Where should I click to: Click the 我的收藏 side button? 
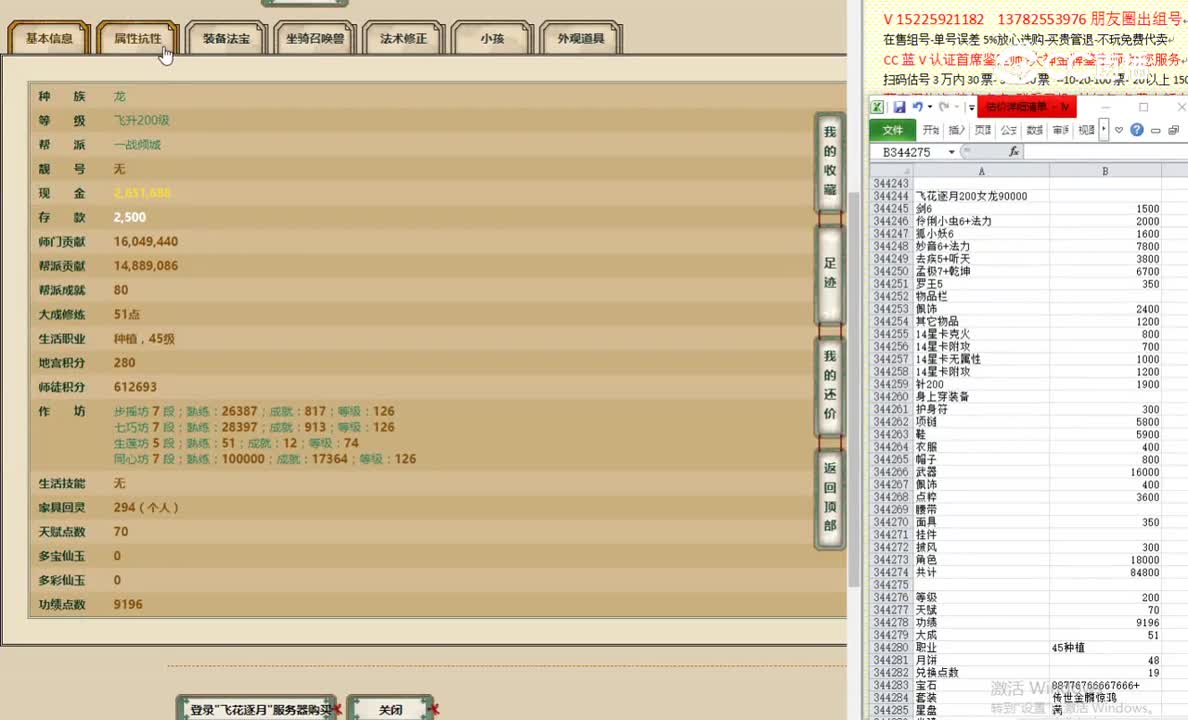pos(830,161)
